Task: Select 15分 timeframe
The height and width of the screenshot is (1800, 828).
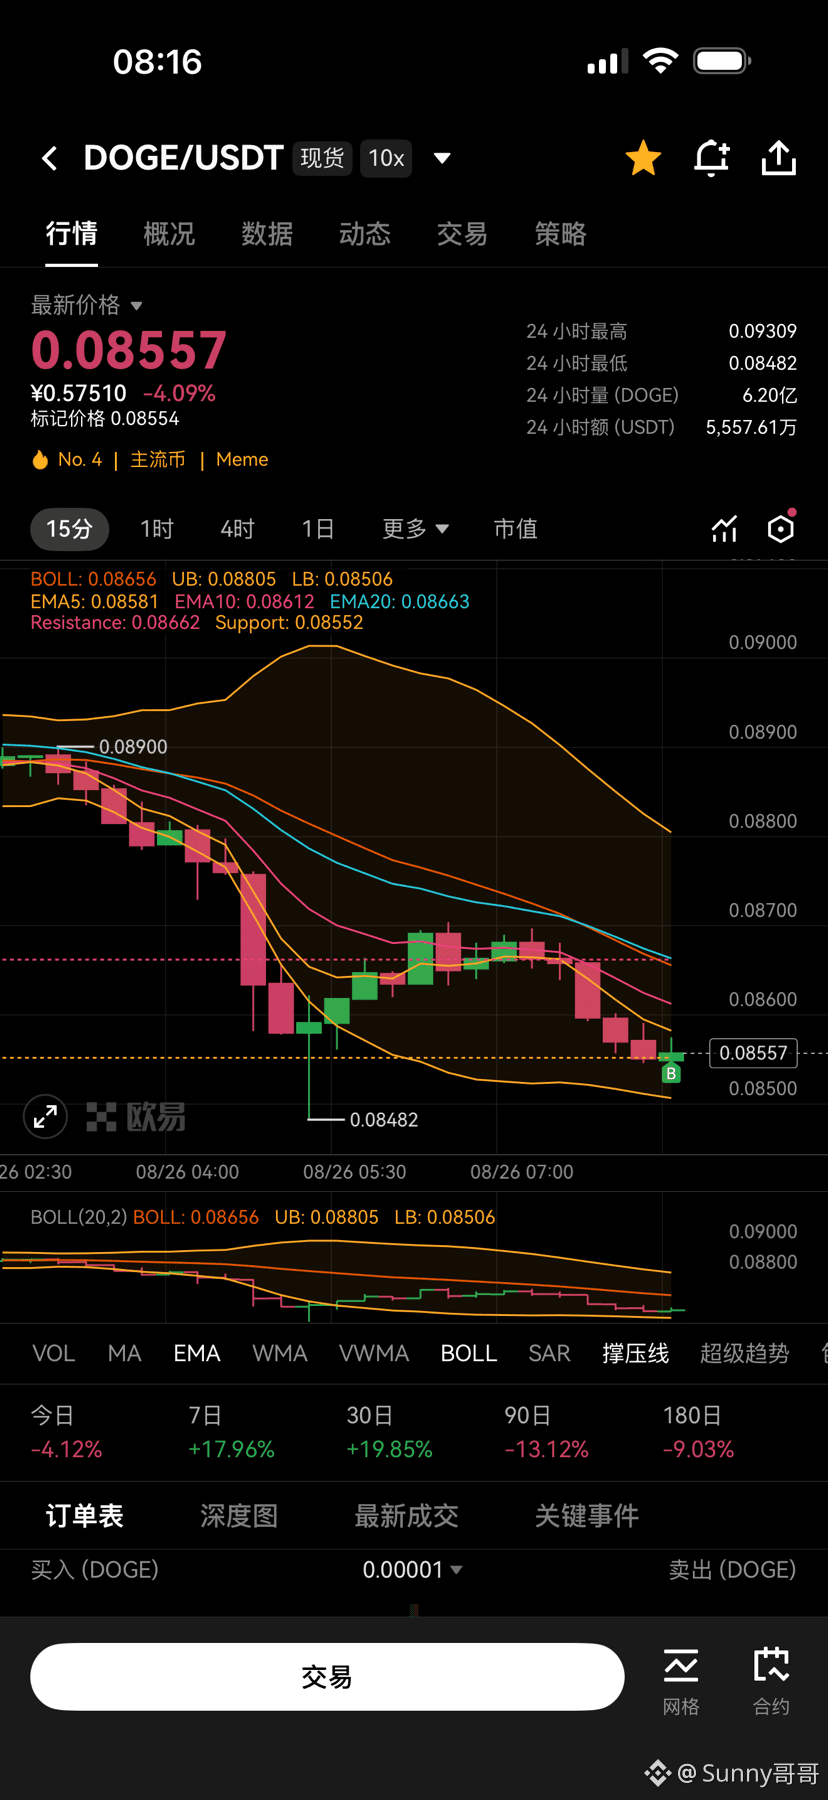Action: [x=70, y=529]
